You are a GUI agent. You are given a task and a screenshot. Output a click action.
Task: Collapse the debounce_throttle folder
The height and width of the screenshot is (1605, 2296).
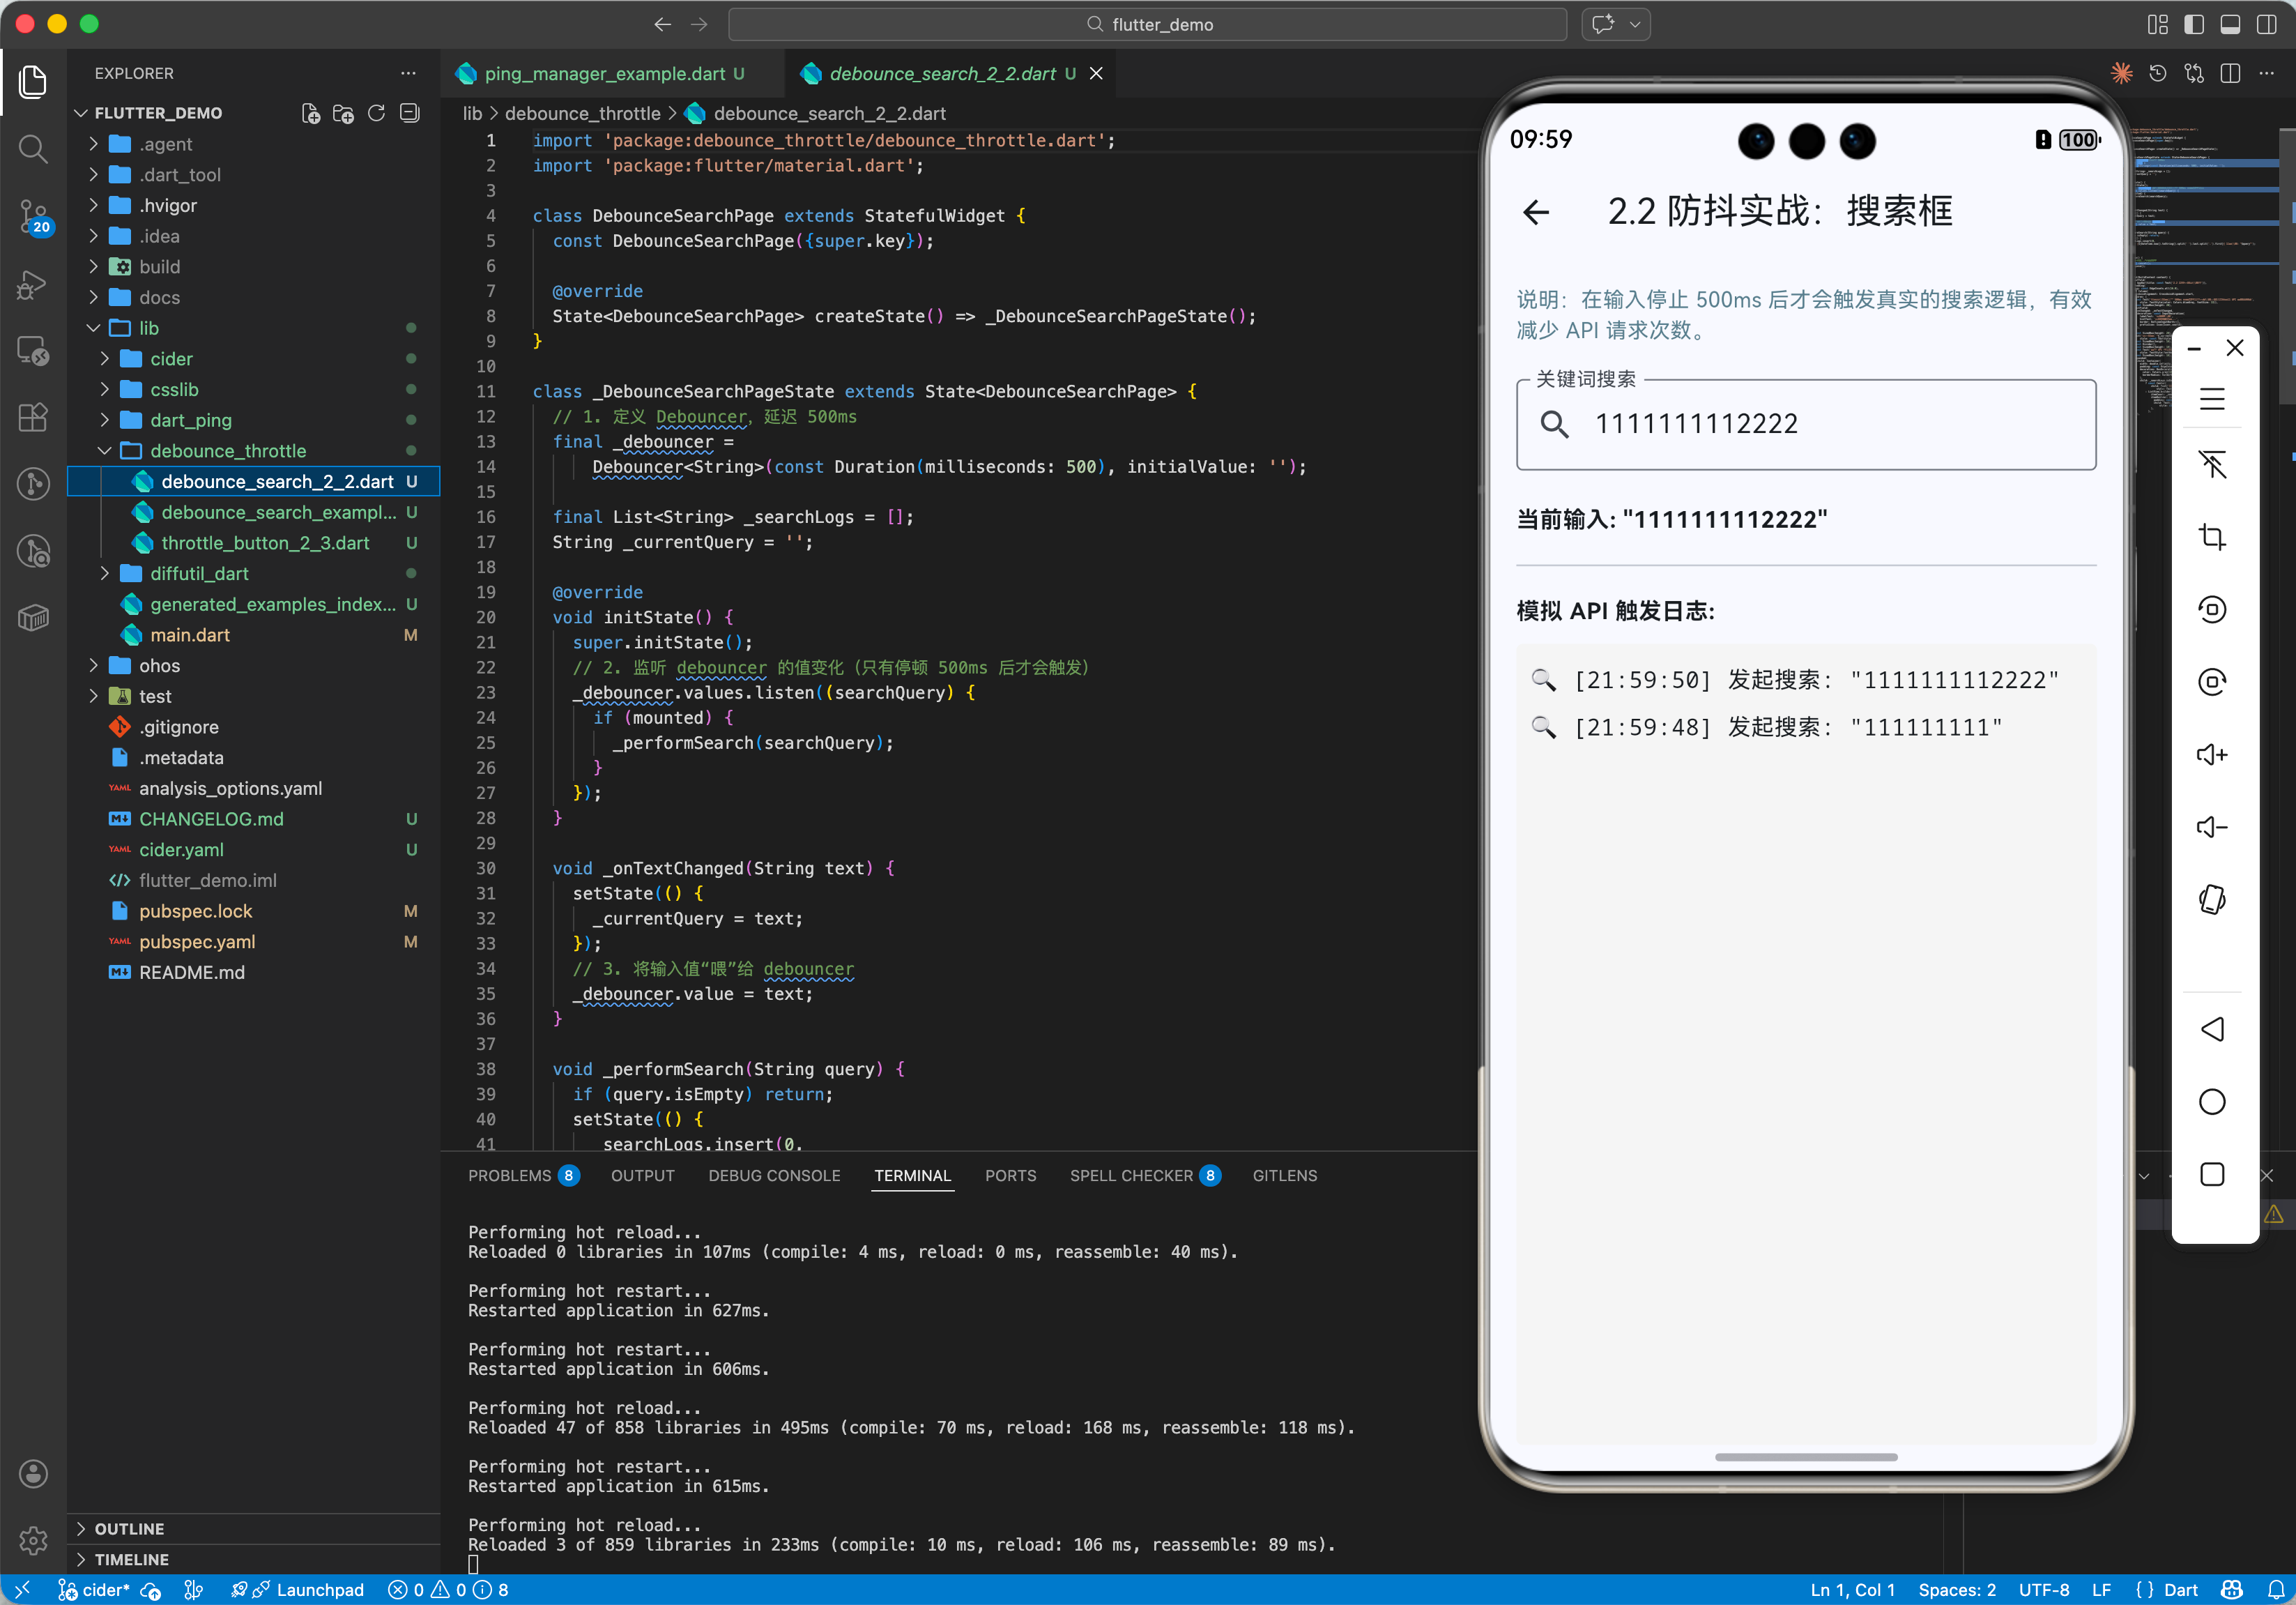click(x=227, y=451)
